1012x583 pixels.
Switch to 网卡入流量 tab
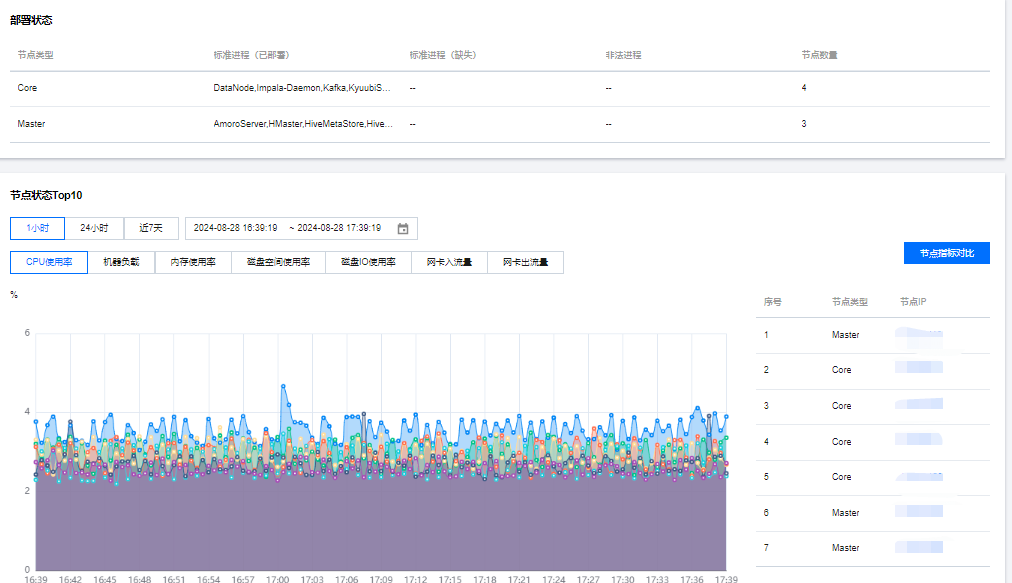pyautogui.click(x=449, y=262)
